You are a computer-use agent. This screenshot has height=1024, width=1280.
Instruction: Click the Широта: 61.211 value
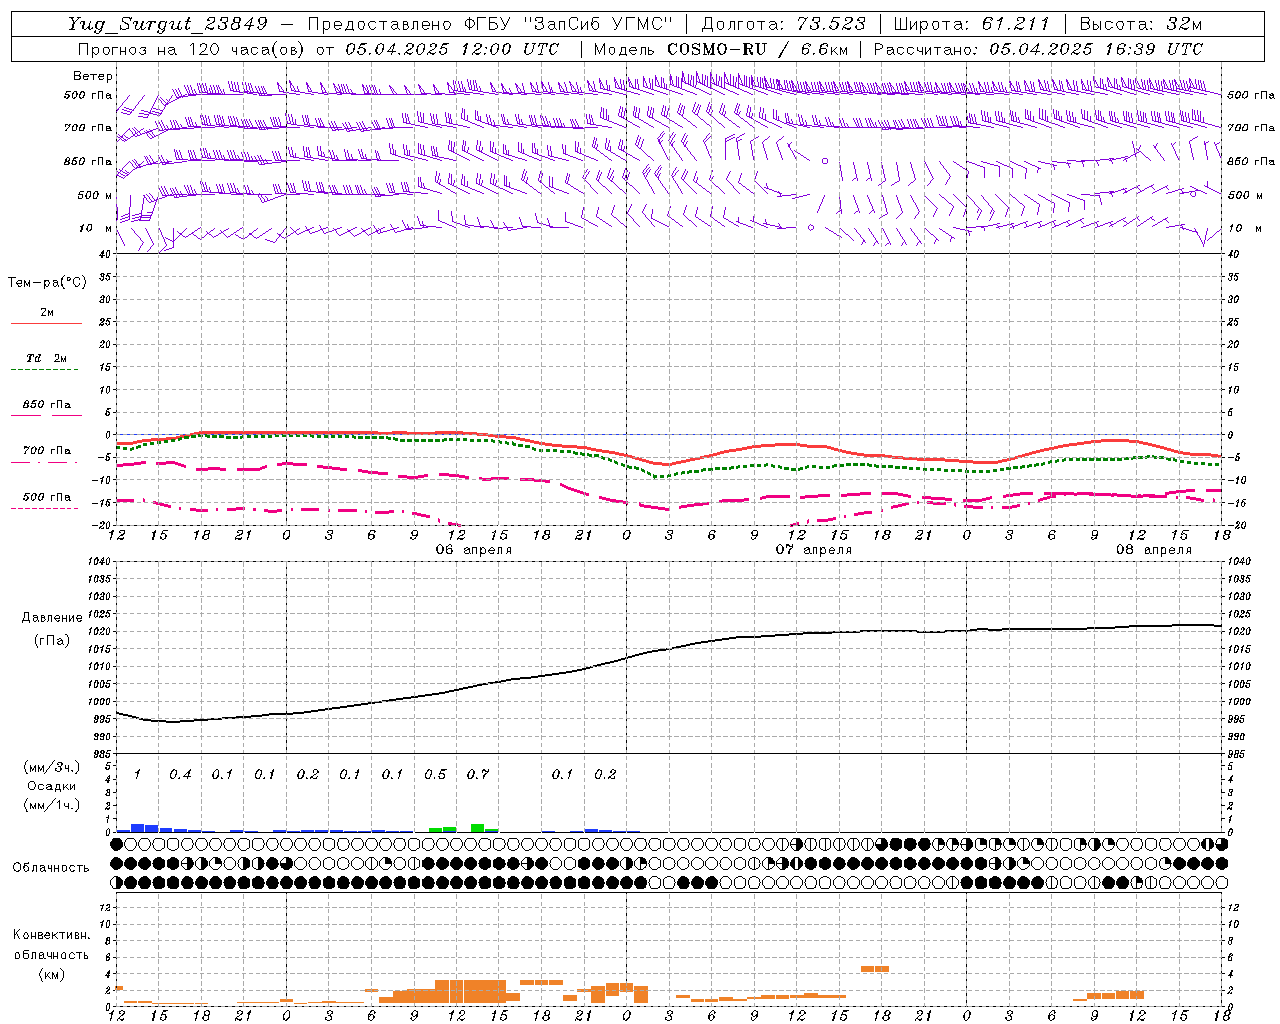(x=971, y=24)
